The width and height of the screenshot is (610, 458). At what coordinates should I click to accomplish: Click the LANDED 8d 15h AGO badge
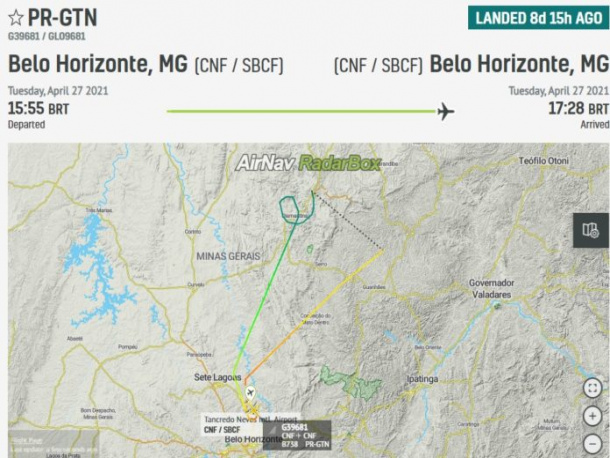(x=538, y=18)
